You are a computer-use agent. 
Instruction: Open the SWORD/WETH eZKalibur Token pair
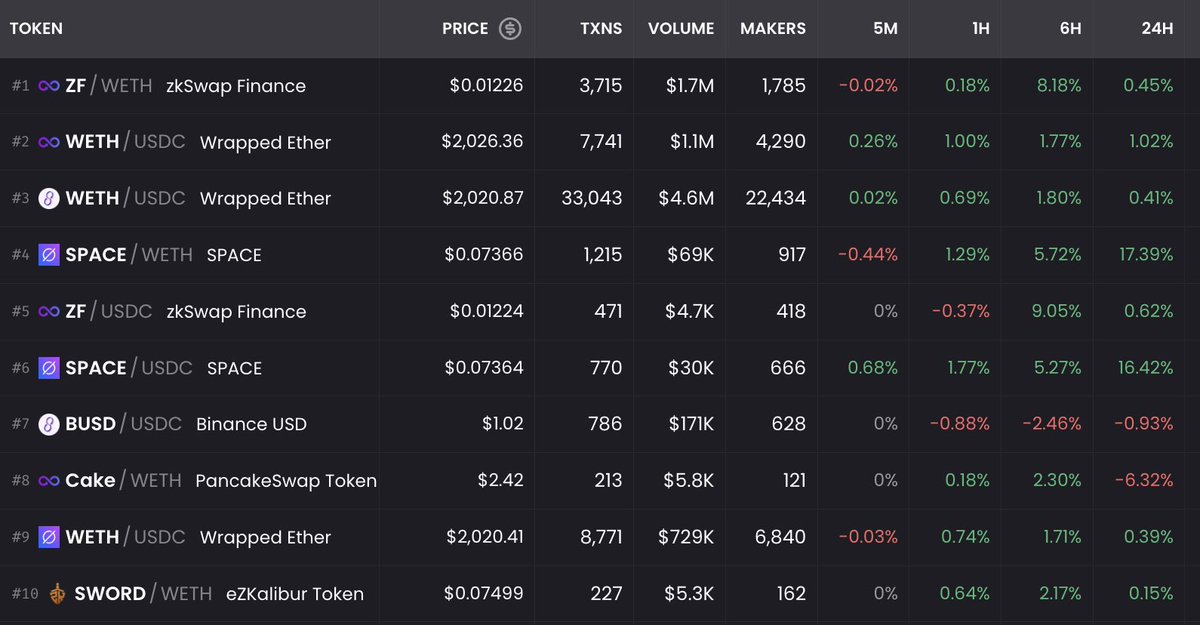coord(600,594)
